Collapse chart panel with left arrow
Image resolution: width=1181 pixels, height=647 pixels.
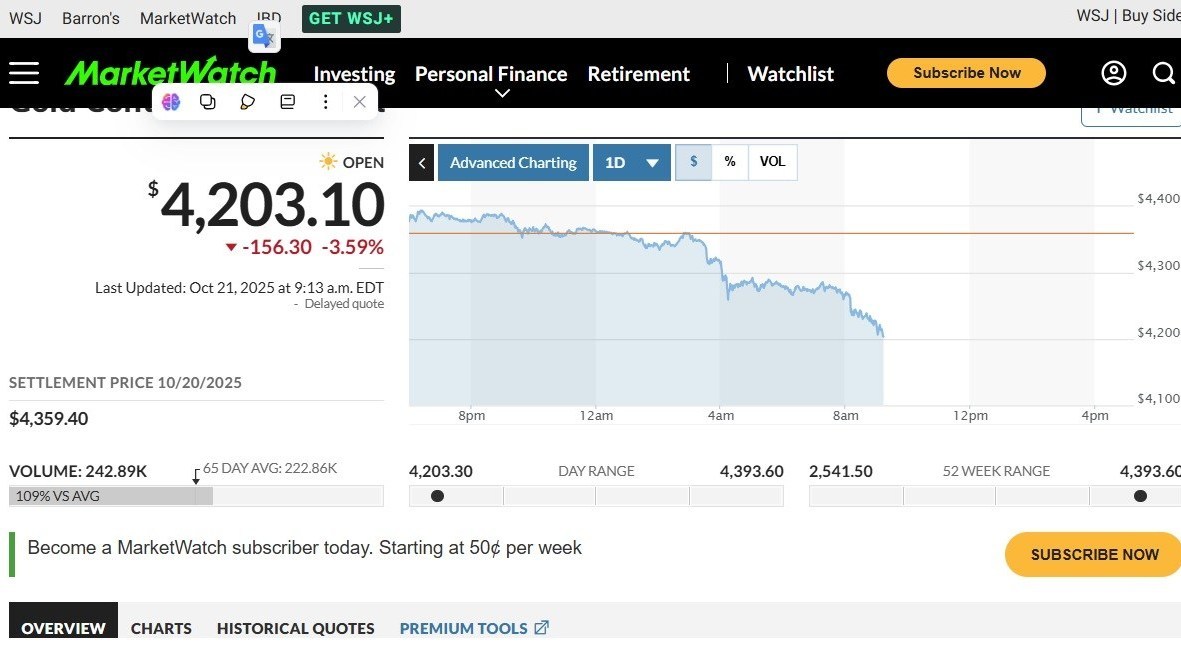[x=422, y=163]
